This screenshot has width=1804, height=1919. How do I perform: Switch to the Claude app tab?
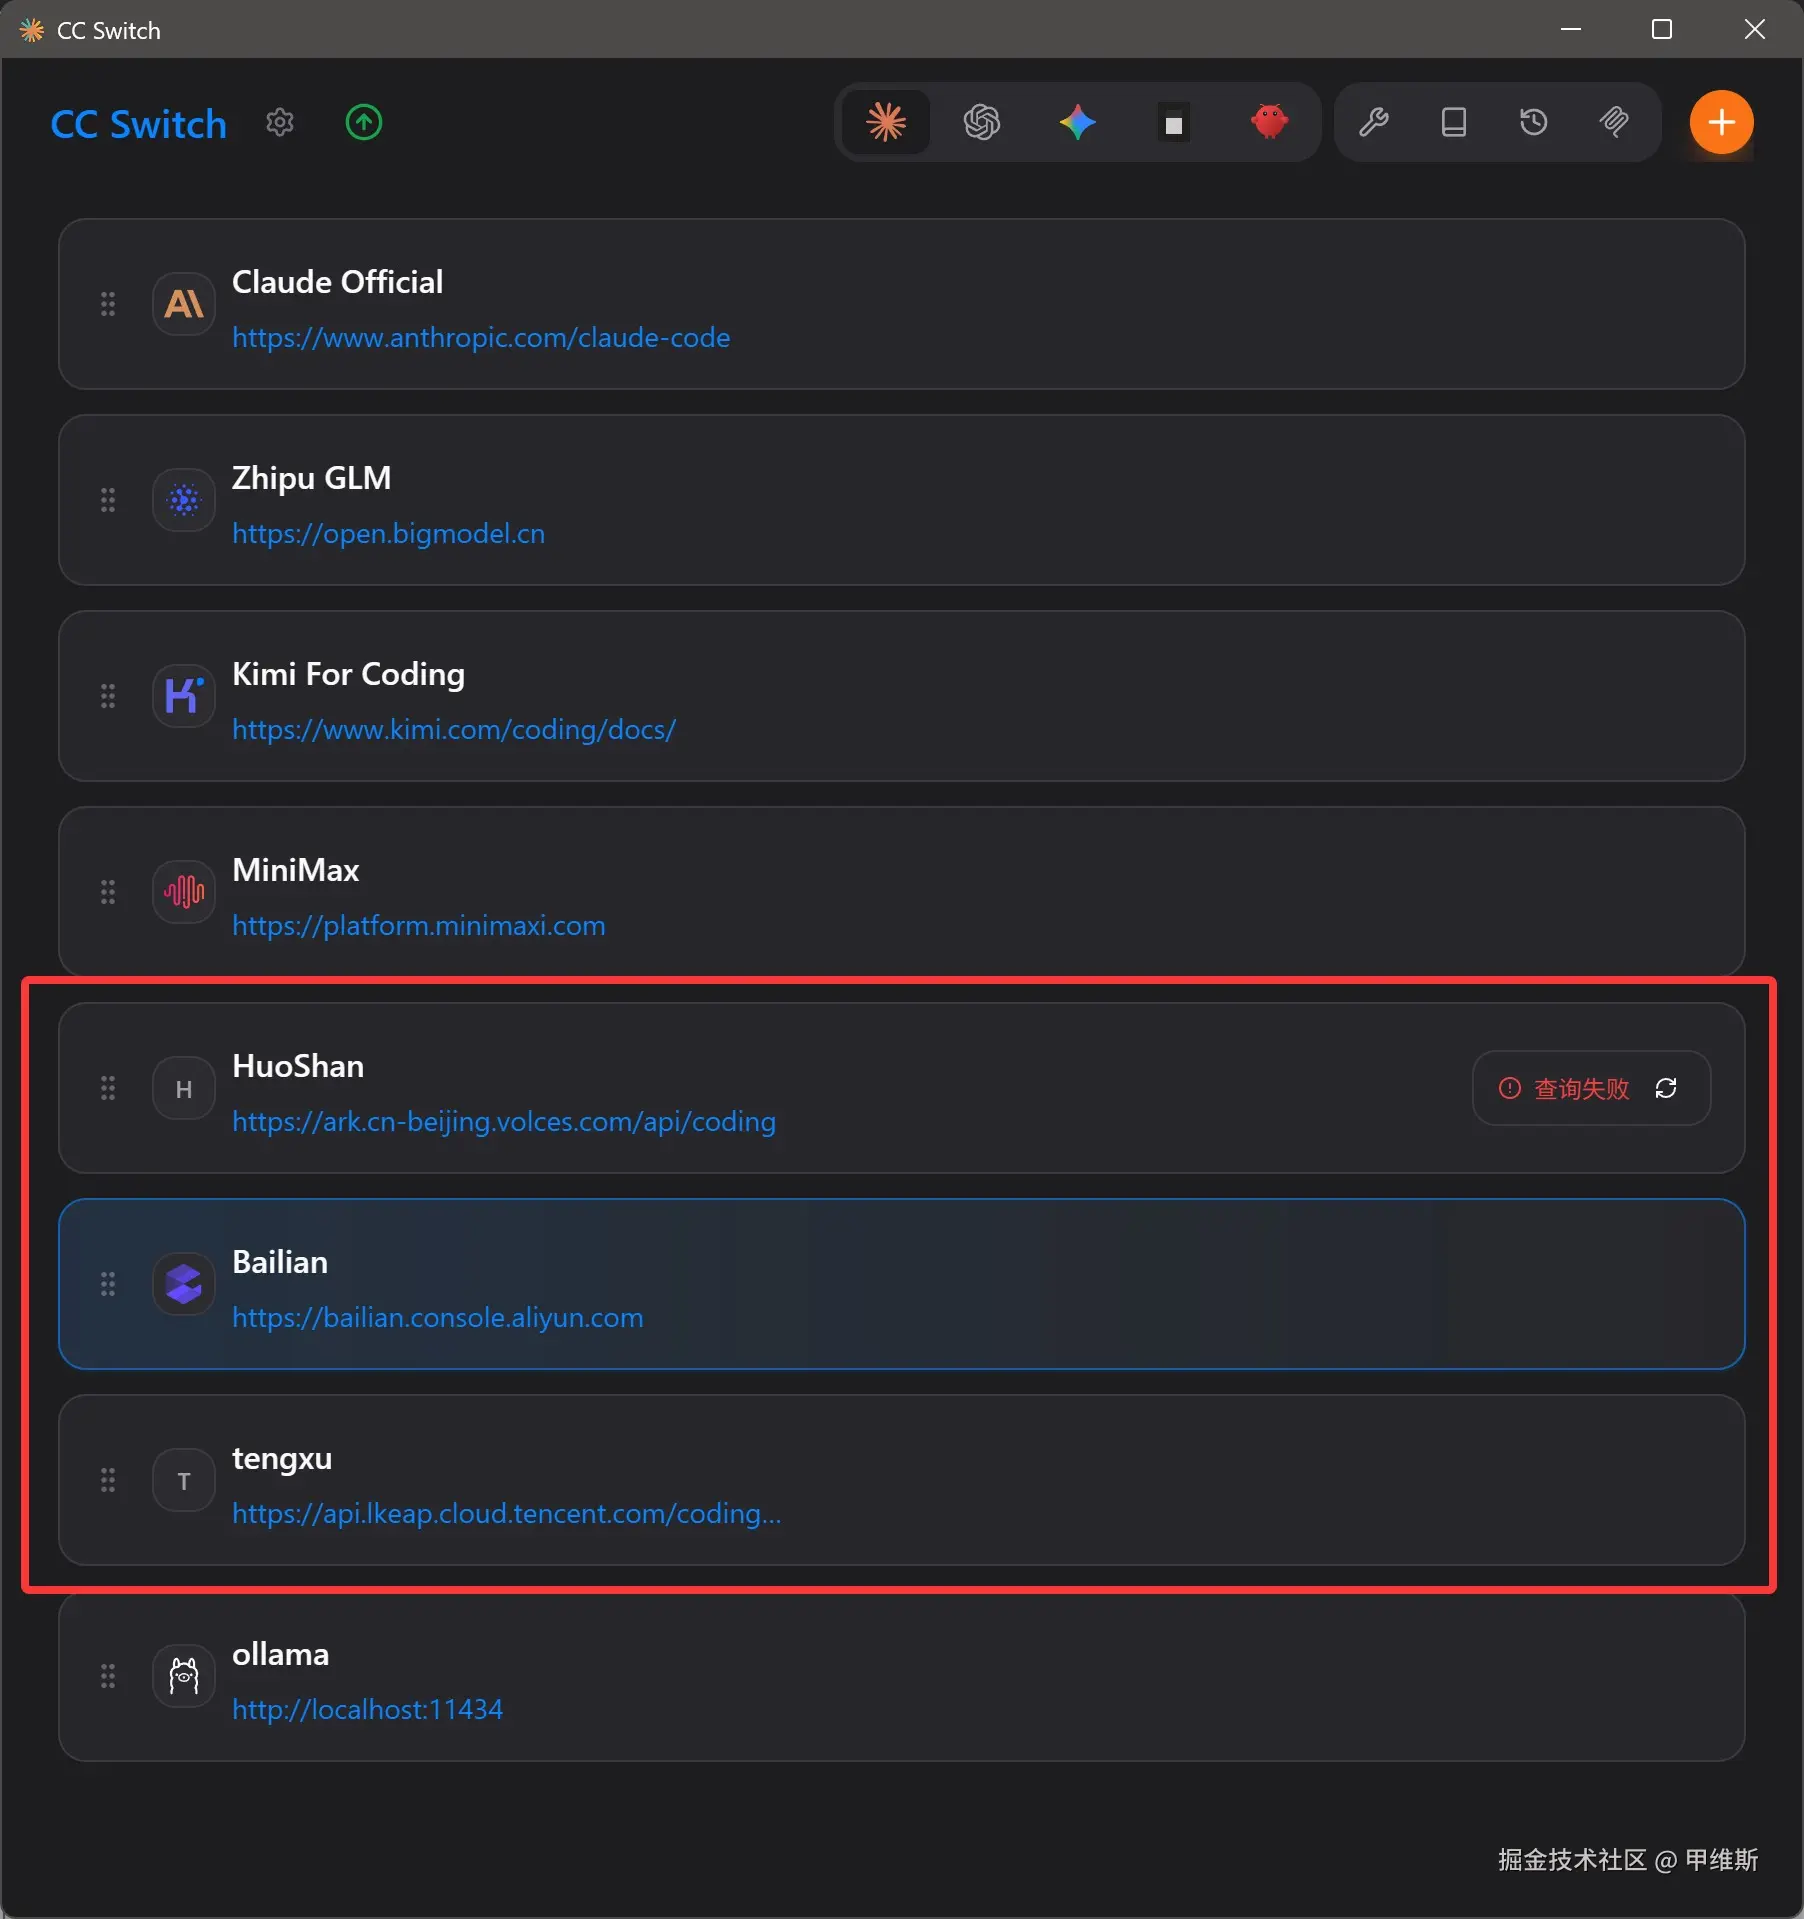pos(886,123)
